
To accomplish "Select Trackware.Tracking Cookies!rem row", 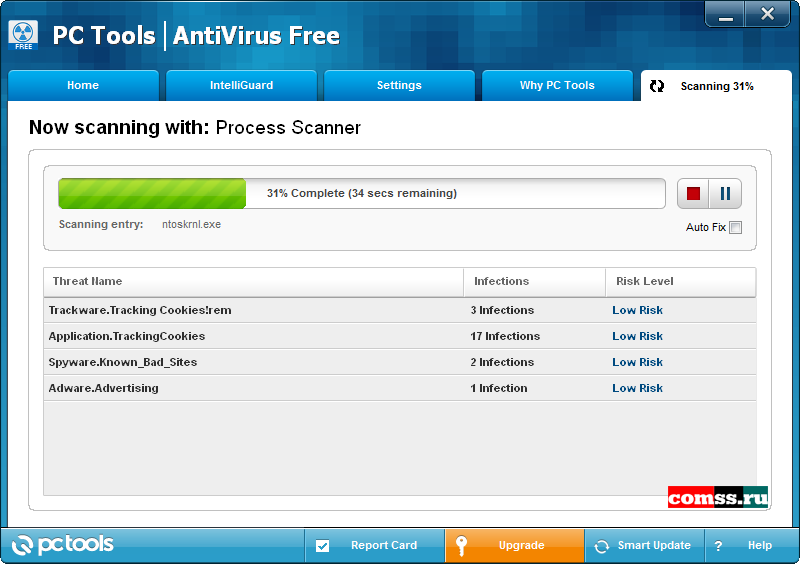I will 399,310.
